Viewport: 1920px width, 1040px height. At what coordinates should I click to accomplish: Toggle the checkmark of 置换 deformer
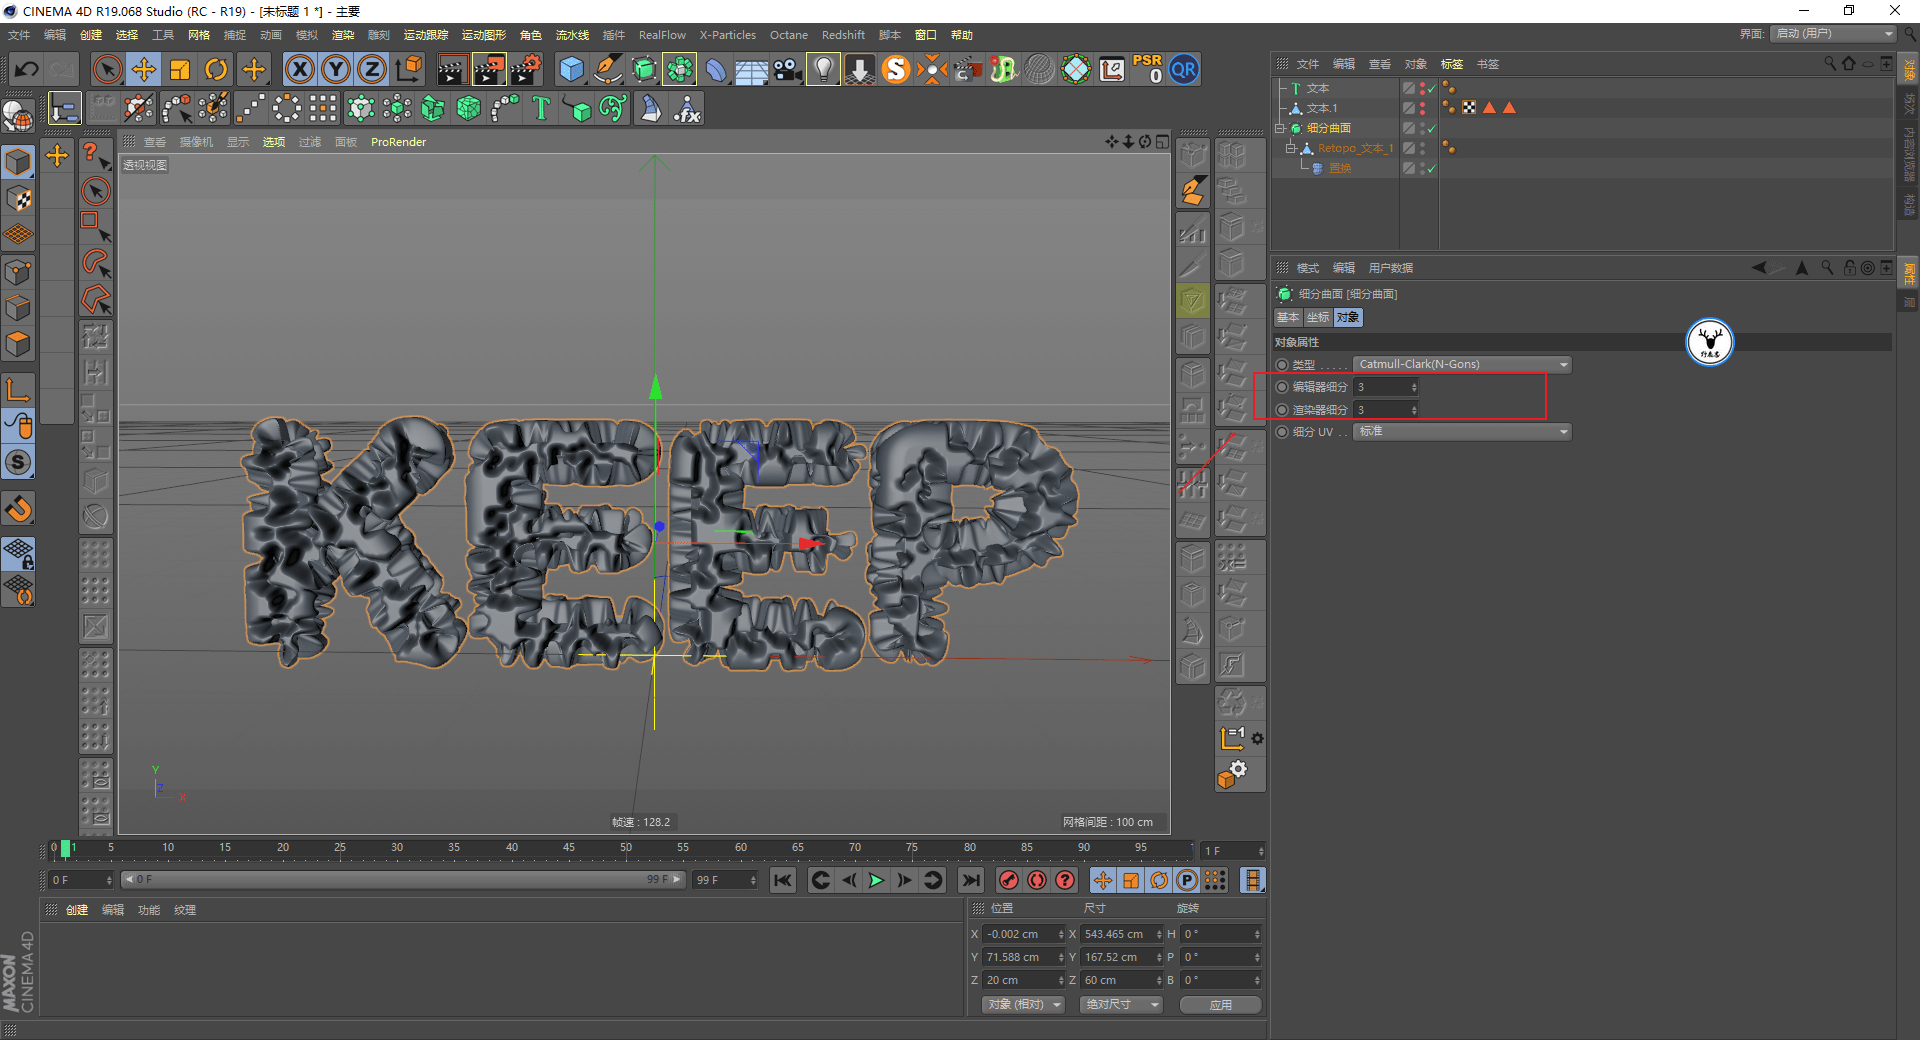coord(1432,168)
